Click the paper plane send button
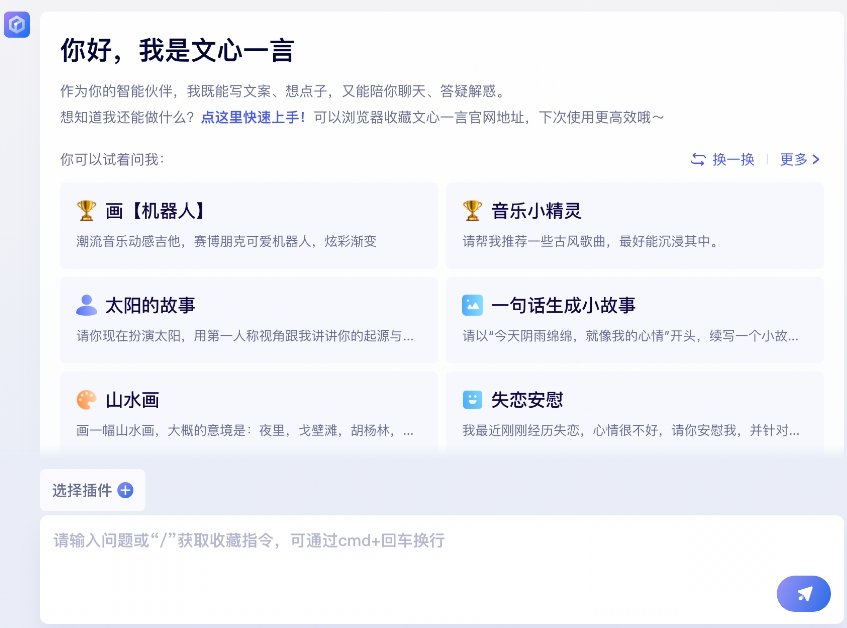Screen dimensions: 847x628 803,594
